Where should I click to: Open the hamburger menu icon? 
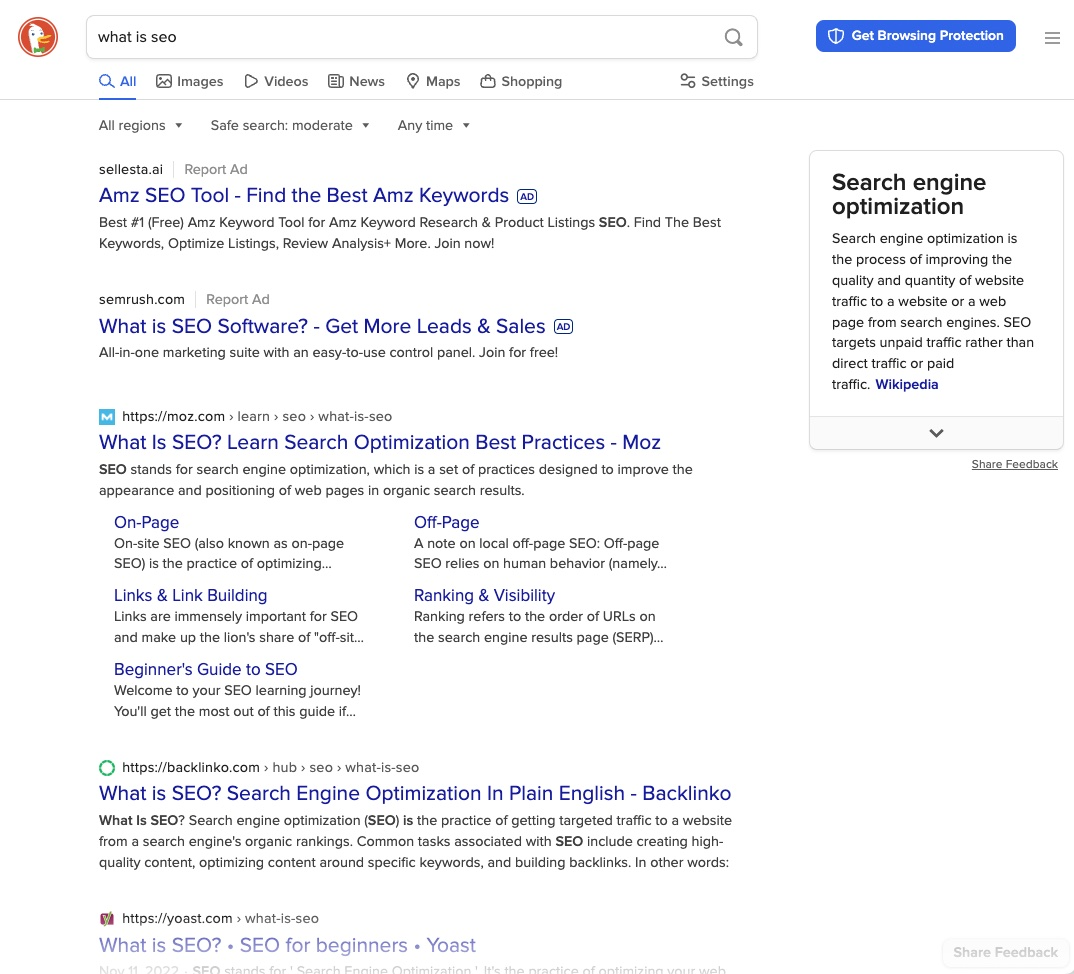click(1052, 38)
